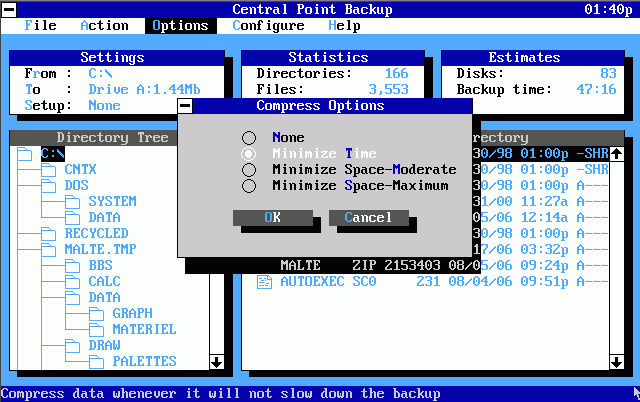Open the Options menu

click(180, 26)
